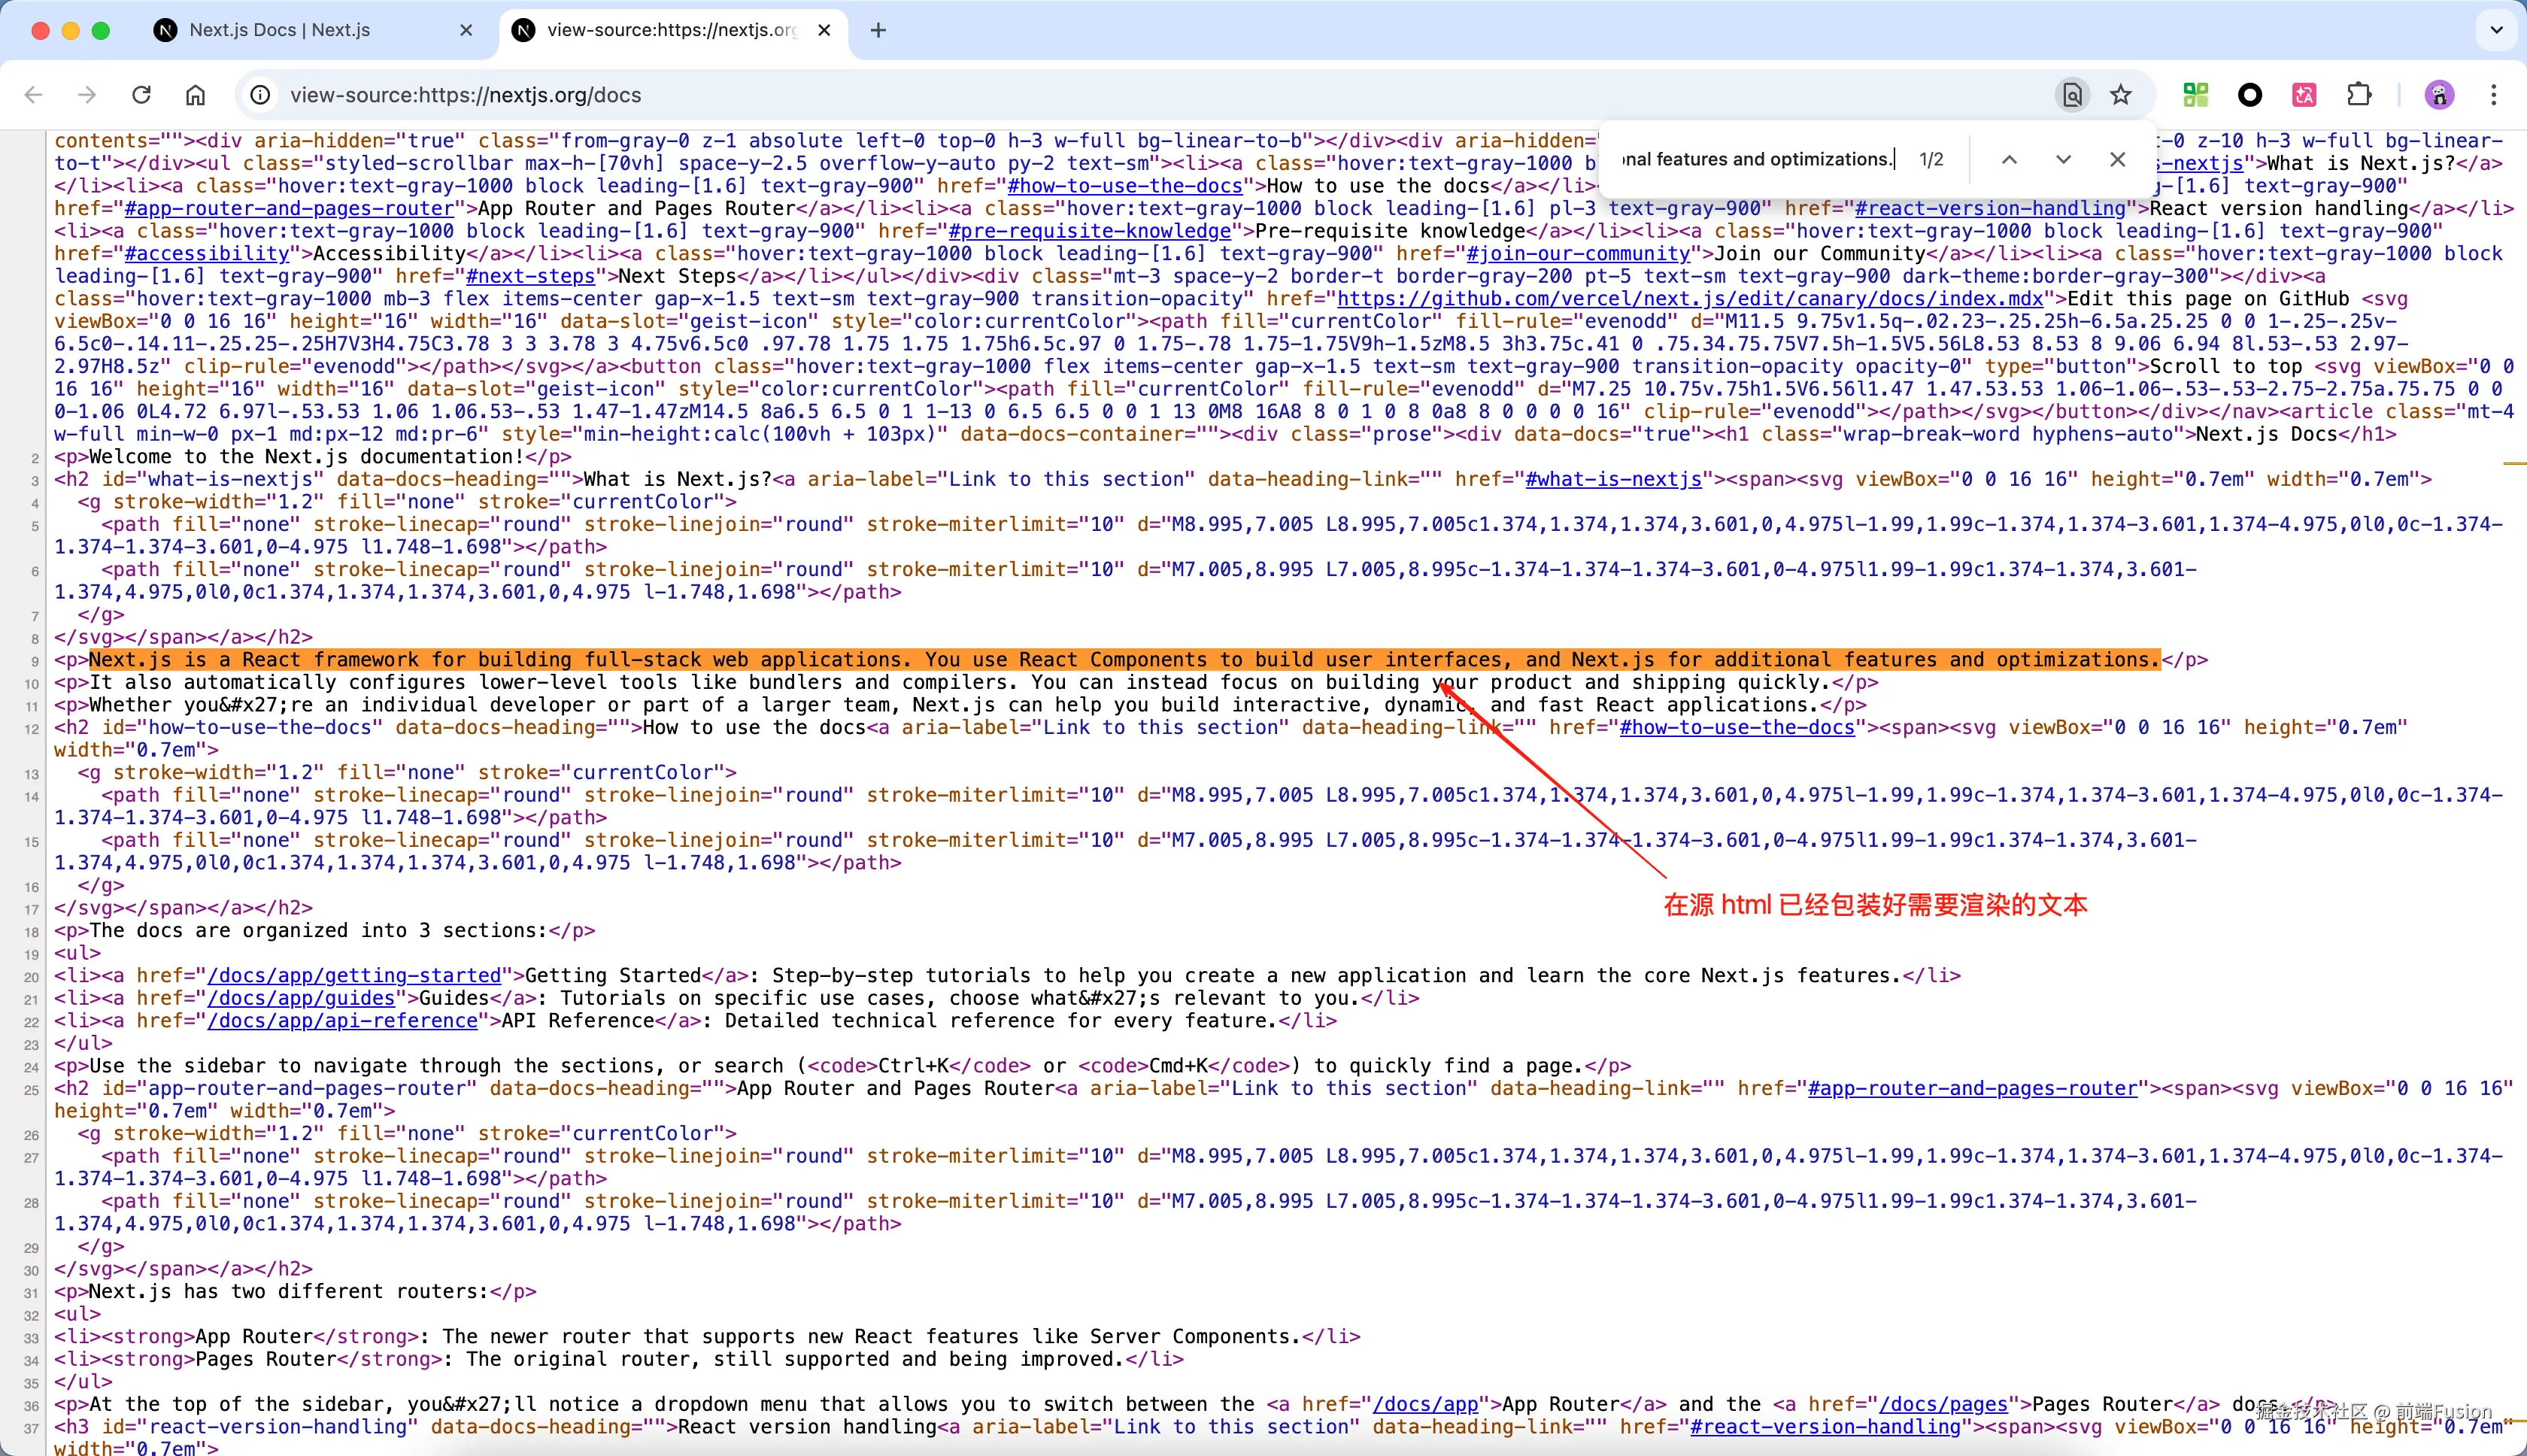
Task: Click the green grid extension icon
Action: (x=2195, y=95)
